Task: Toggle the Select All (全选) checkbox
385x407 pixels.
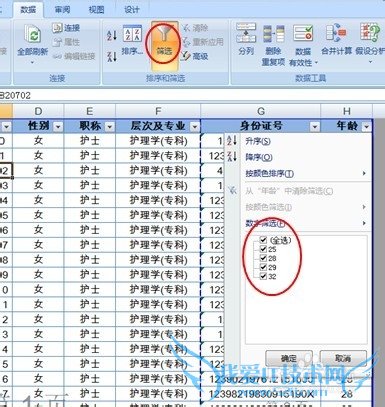Action: coord(263,240)
